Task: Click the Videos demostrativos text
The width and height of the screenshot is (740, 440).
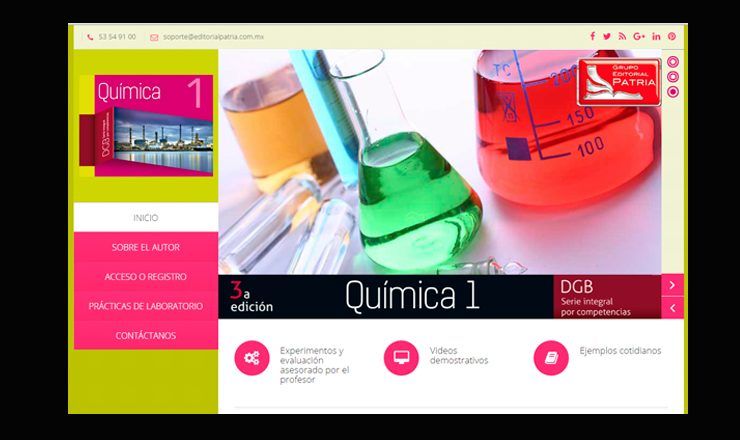Action: 459,355
